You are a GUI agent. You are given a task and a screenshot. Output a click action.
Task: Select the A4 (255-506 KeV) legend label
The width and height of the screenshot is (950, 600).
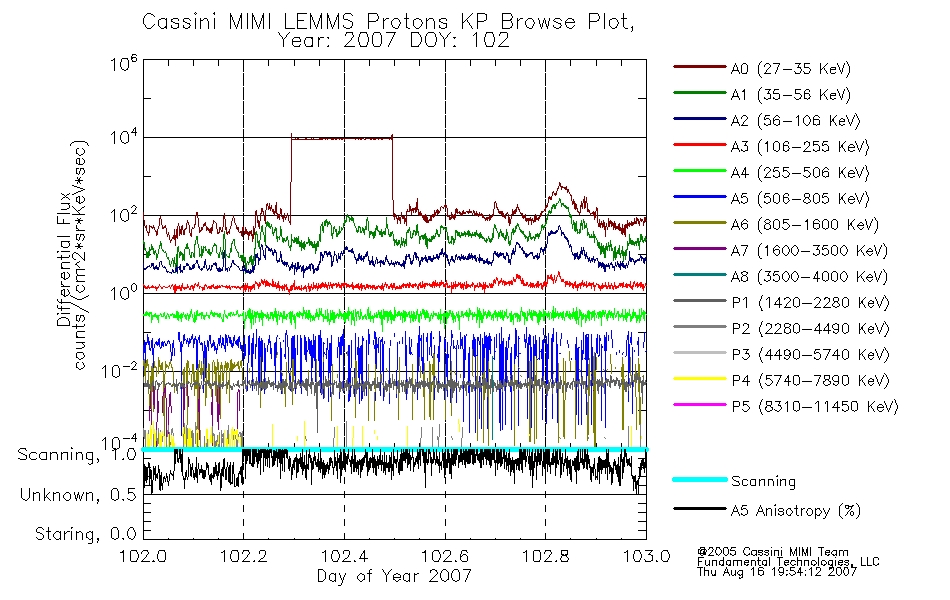tap(800, 173)
